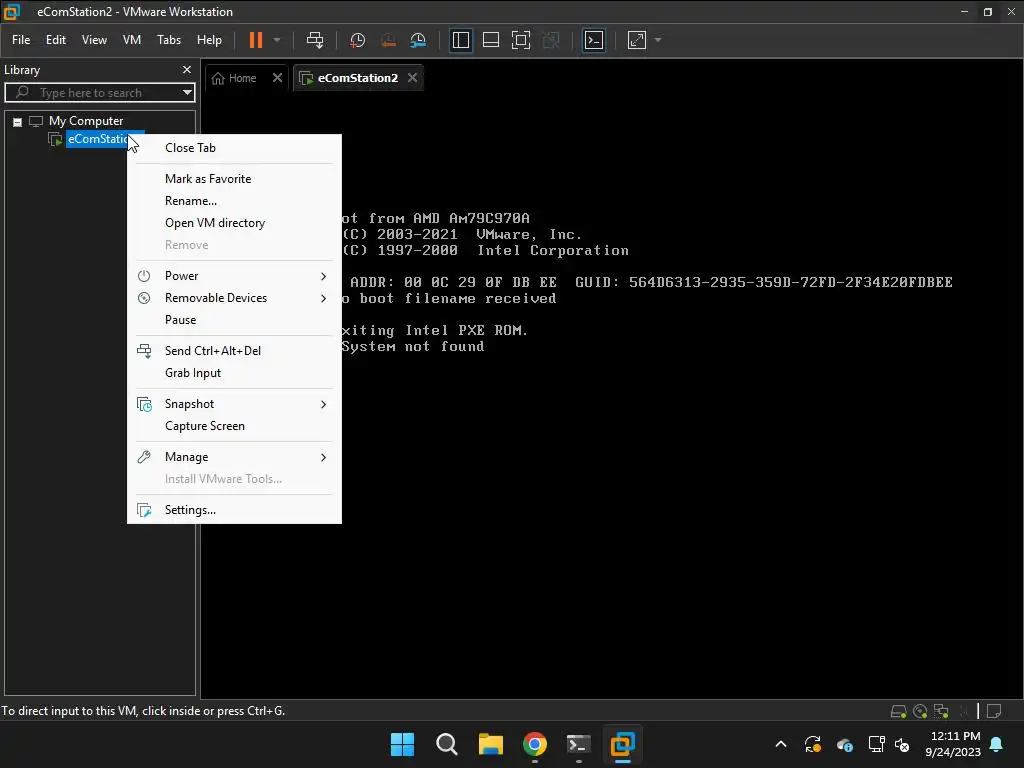This screenshot has width=1024, height=768.
Task: Choose Grab Input
Action: (x=234, y=373)
